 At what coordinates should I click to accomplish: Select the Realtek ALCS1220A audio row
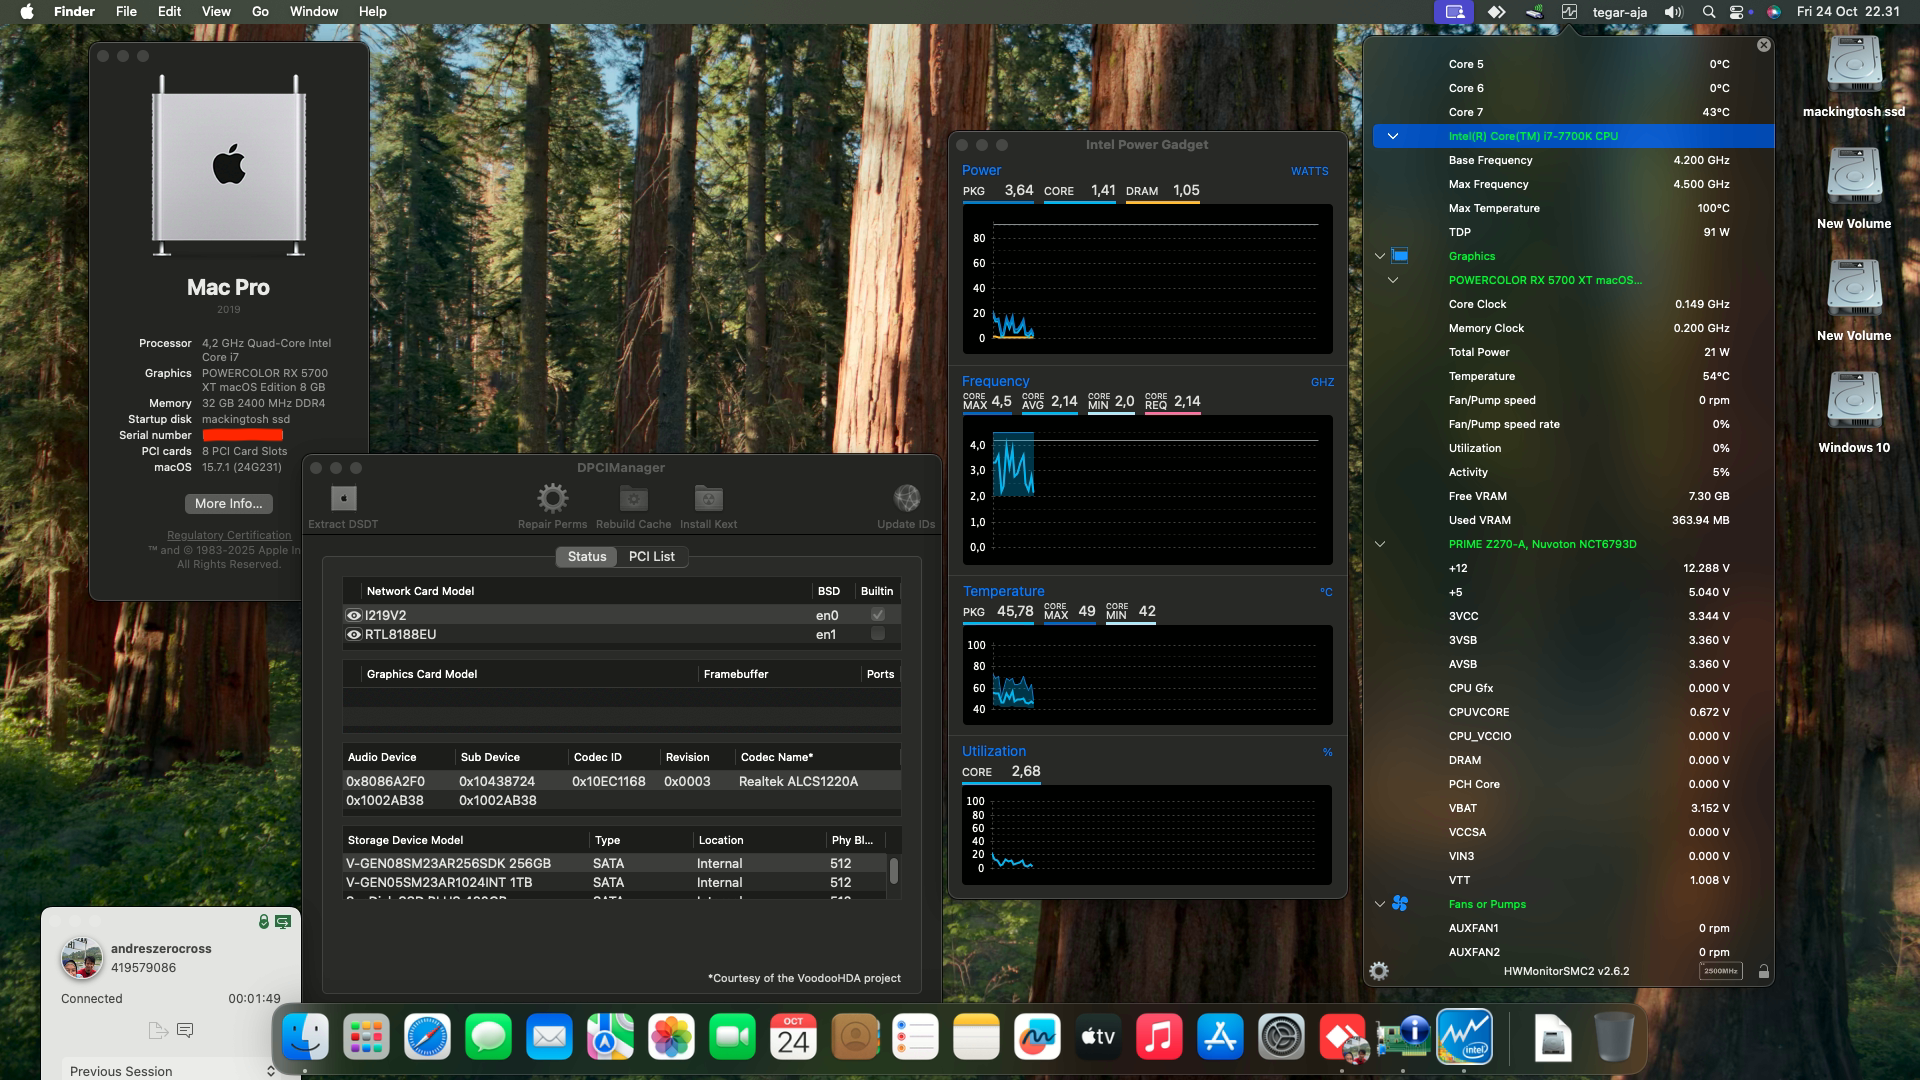tap(621, 781)
